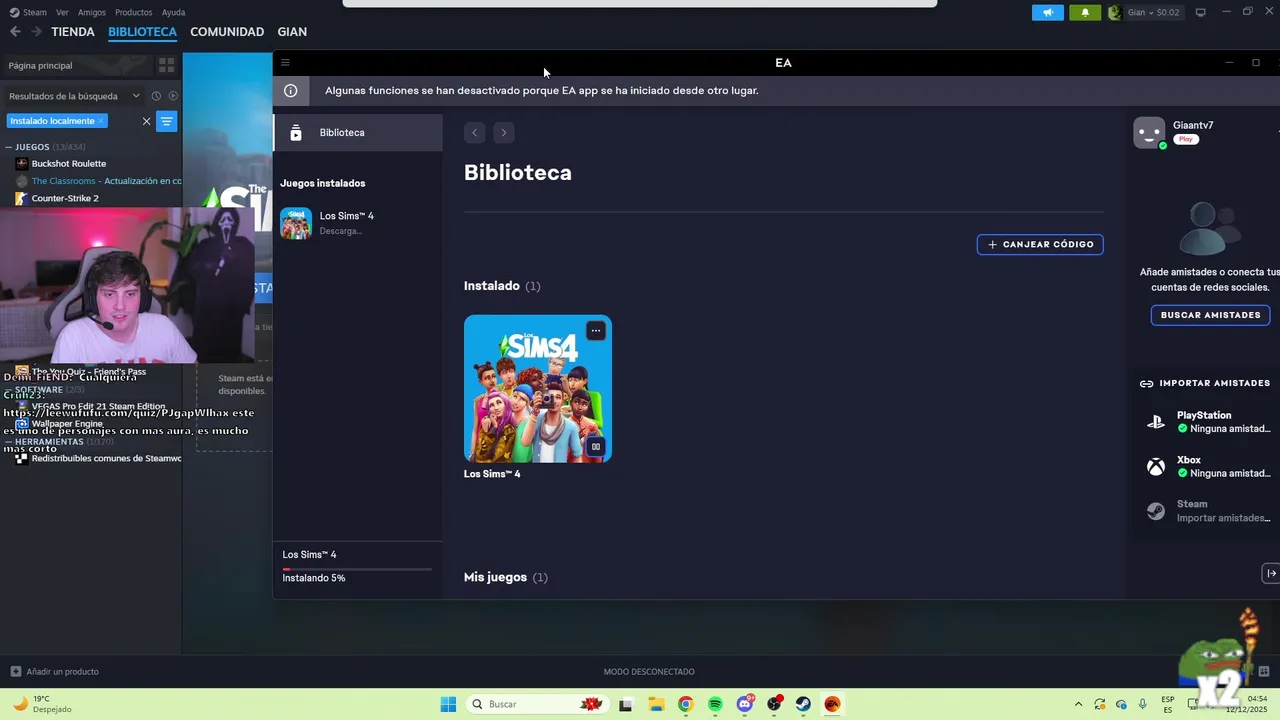Show hidden system tray icons

click(1078, 704)
